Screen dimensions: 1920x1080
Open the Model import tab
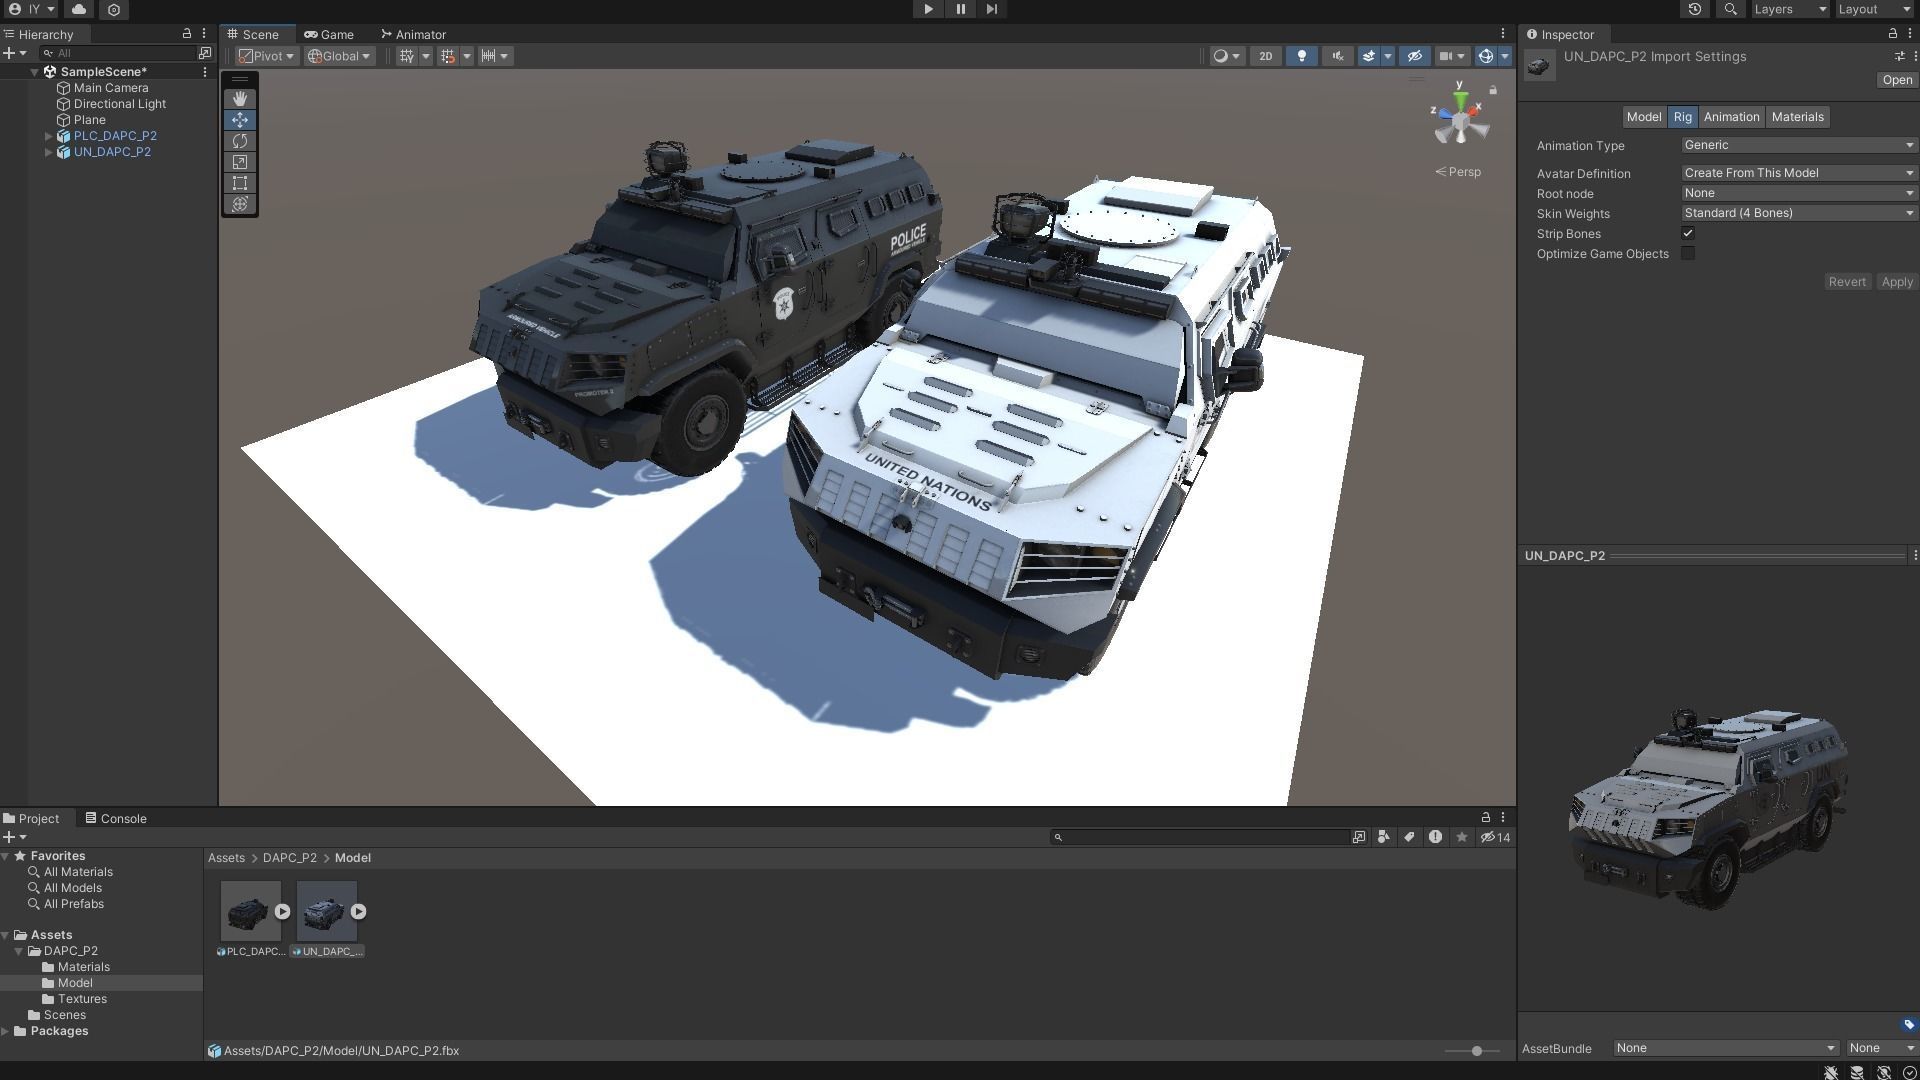click(1643, 117)
